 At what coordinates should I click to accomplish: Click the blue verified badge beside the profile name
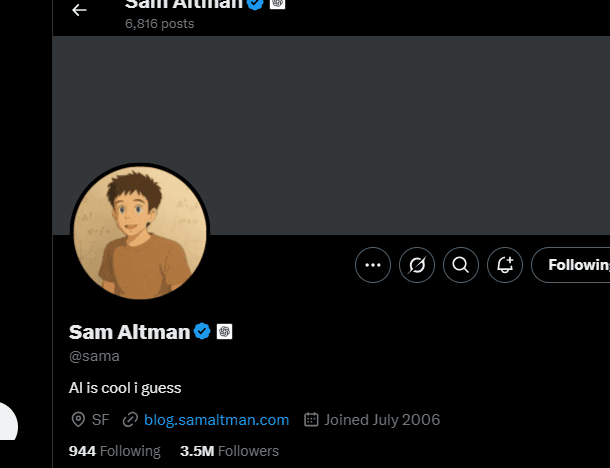(x=202, y=331)
